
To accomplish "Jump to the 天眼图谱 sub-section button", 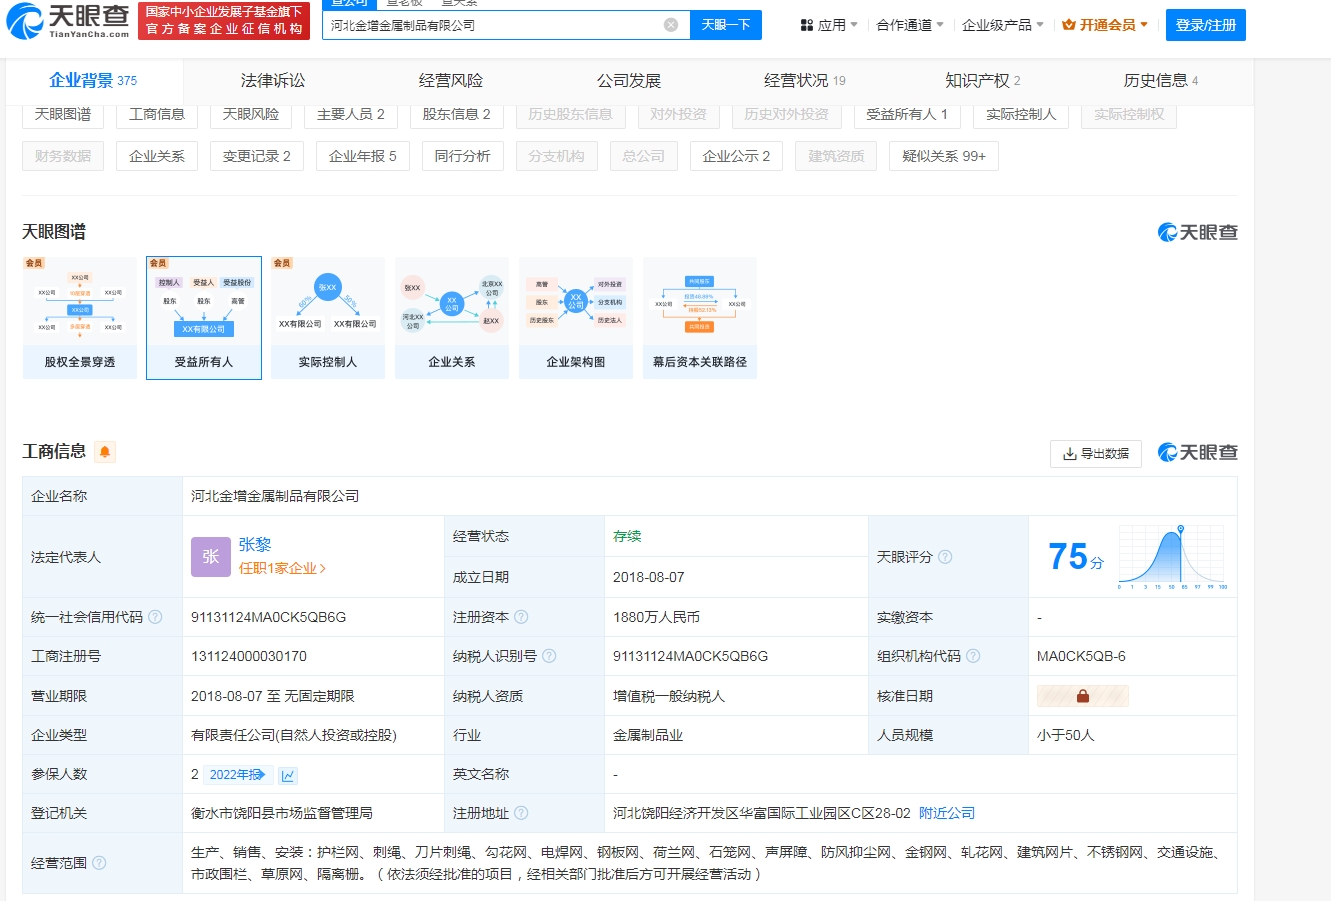I will tap(63, 114).
